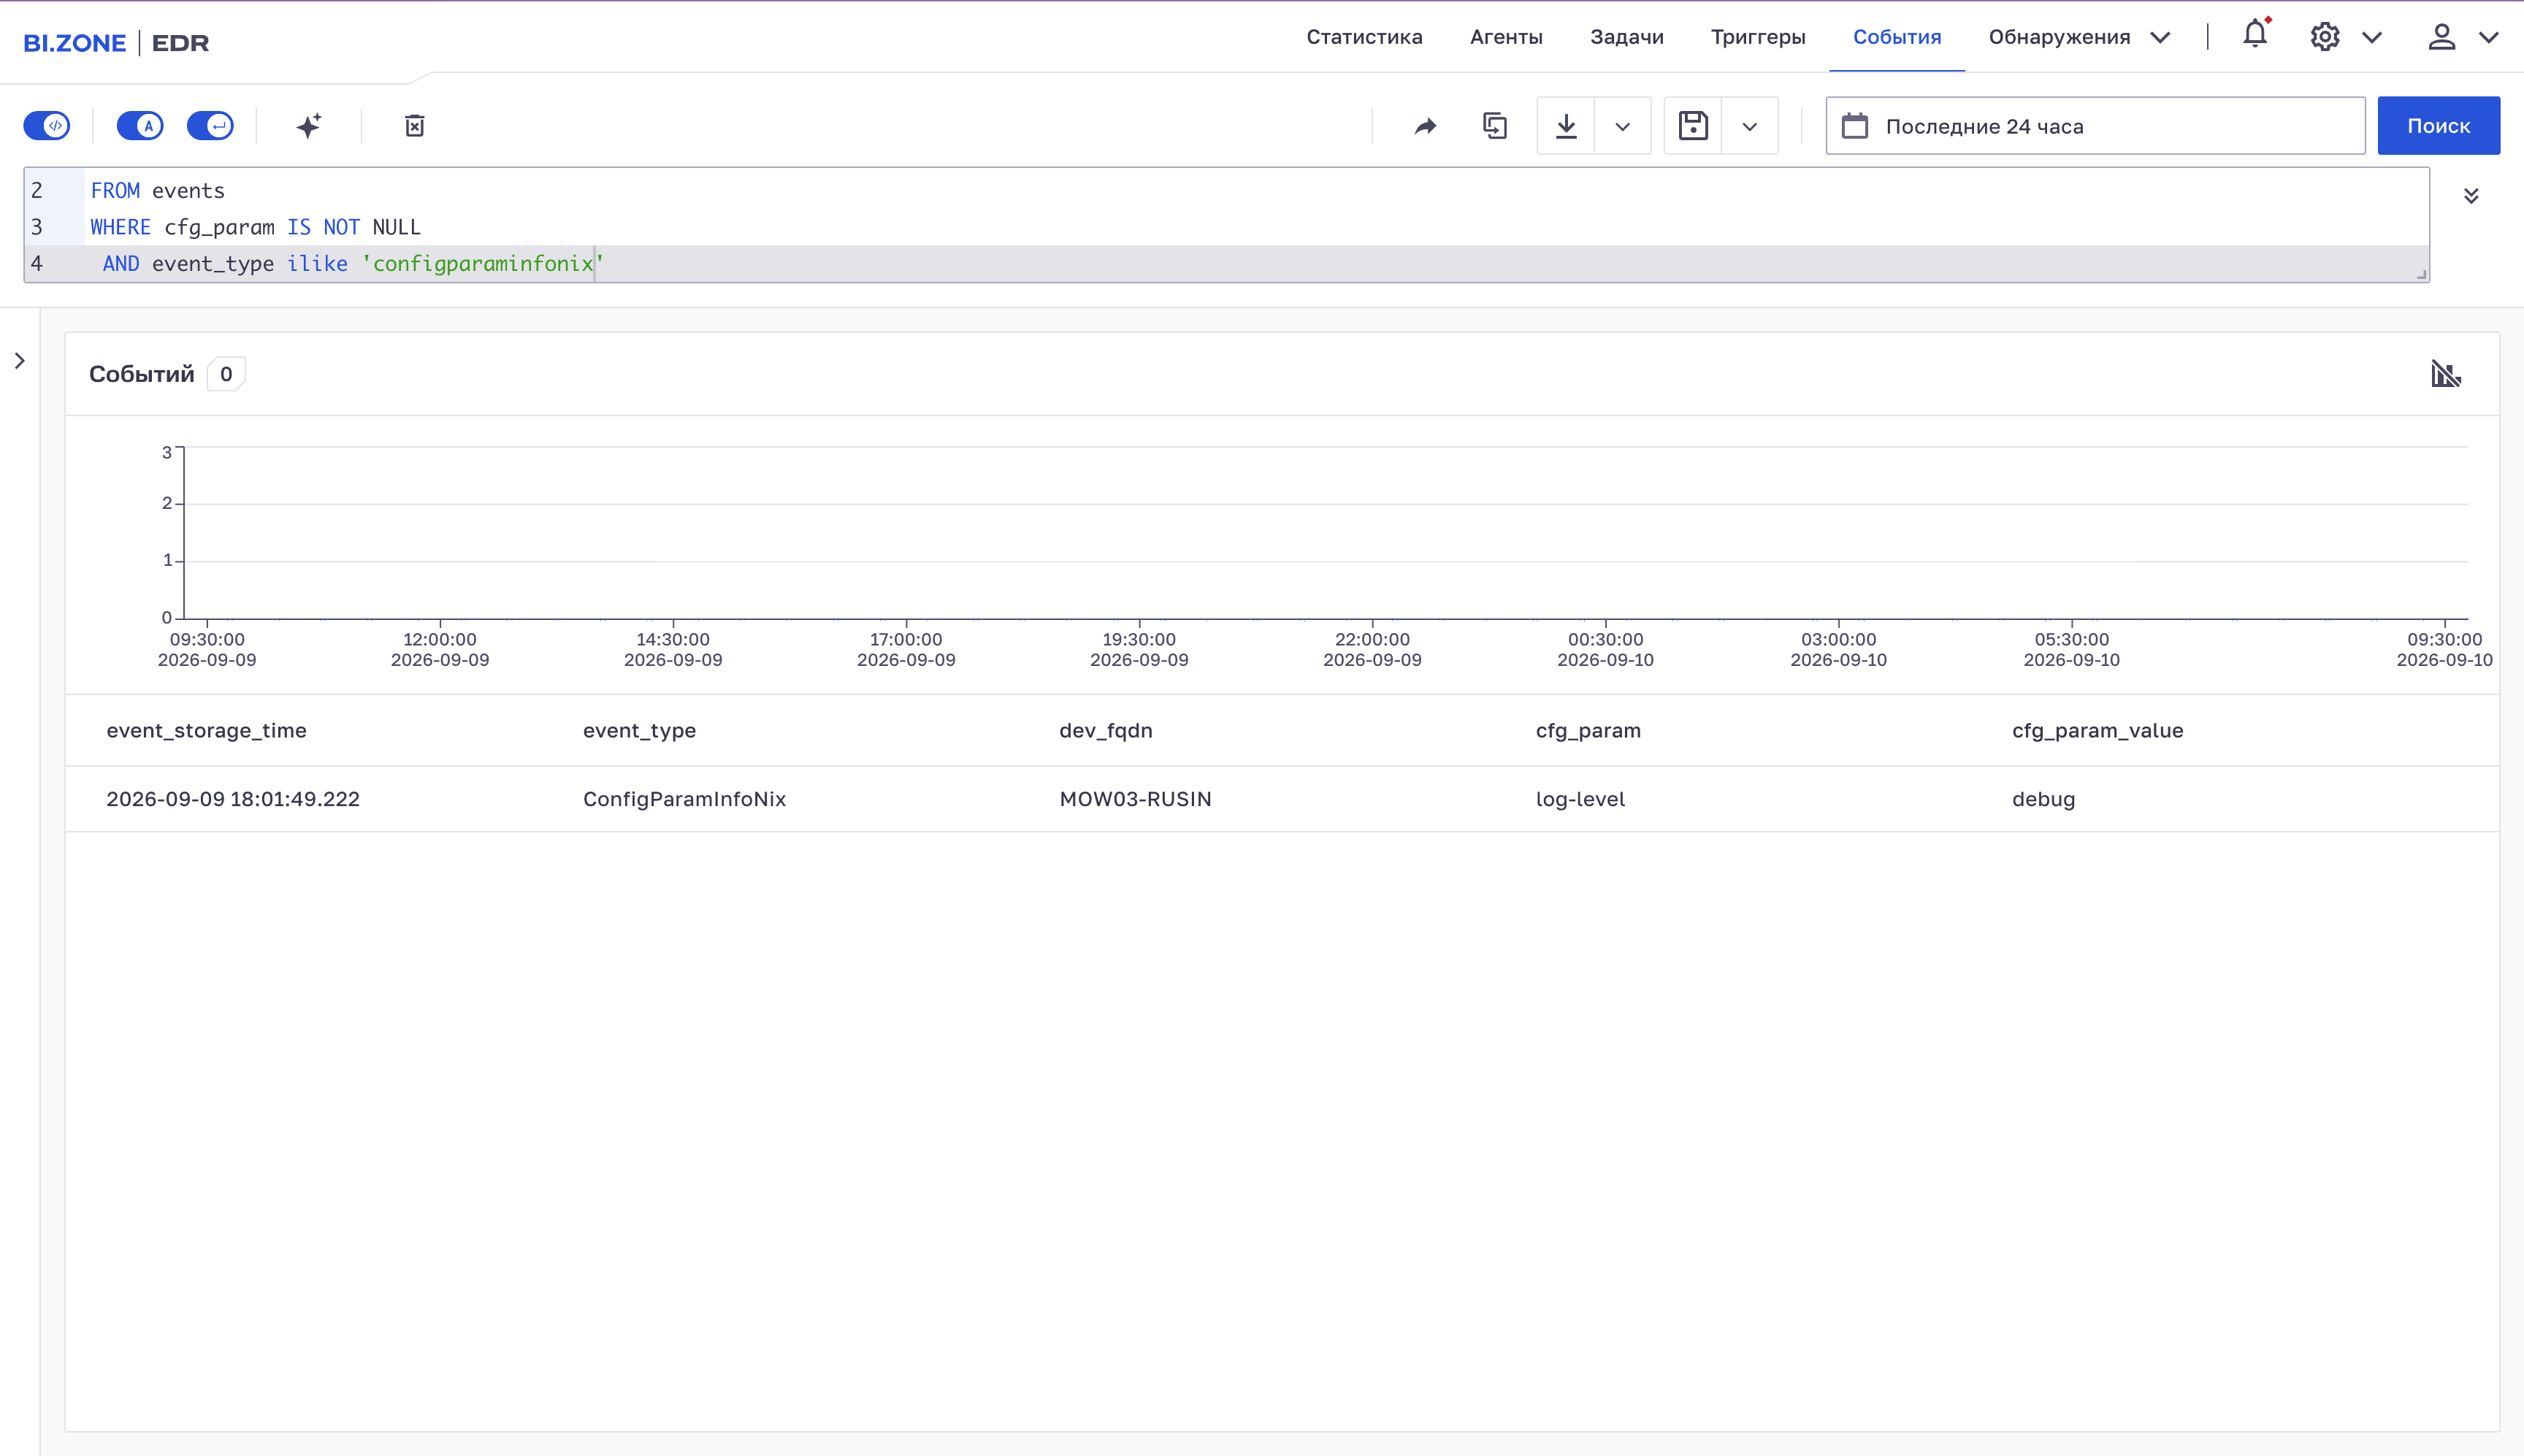Click the 'log-level' cell value
2524x1456 pixels.
point(1580,799)
